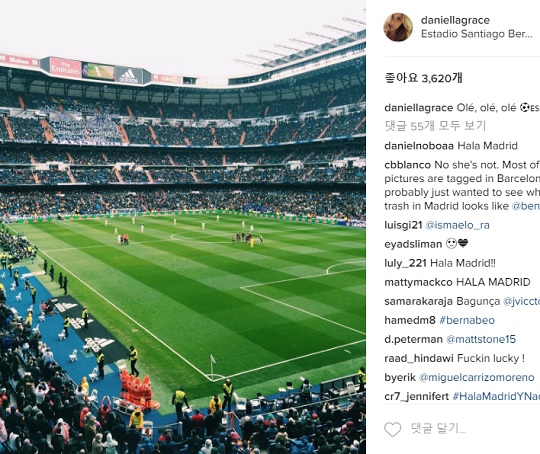Open daniellagrace profile picture
The width and height of the screenshot is (540, 454).
(398, 27)
